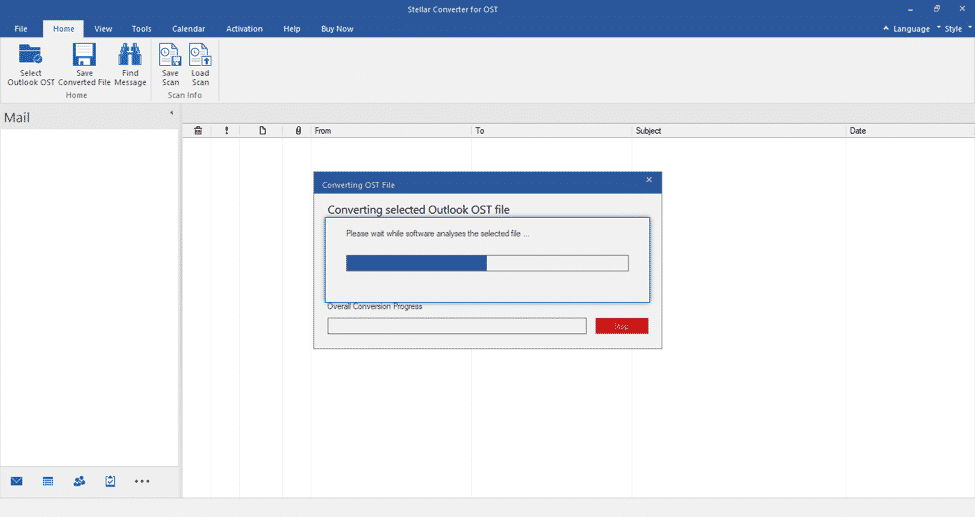Screen dimensions: 975x517
Task: Click the red Stop button
Action: point(622,326)
